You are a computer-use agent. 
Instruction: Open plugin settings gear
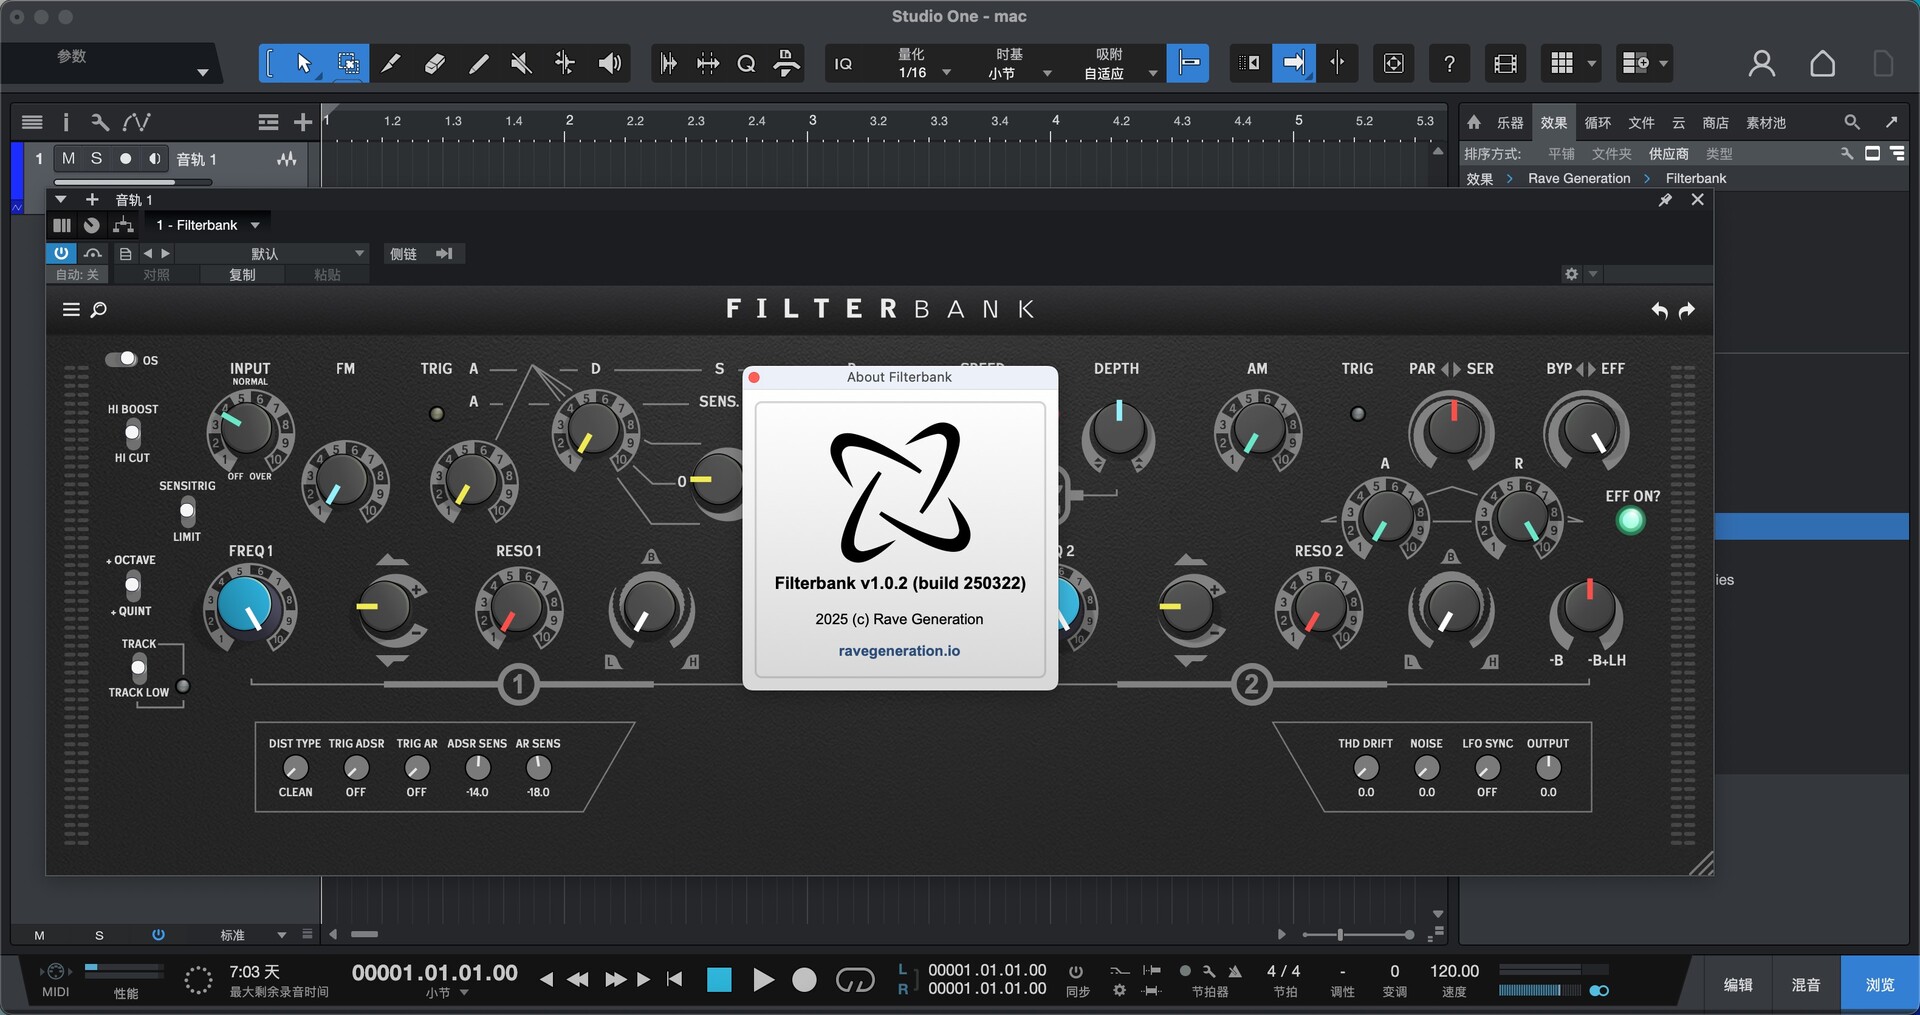coord(1572,274)
